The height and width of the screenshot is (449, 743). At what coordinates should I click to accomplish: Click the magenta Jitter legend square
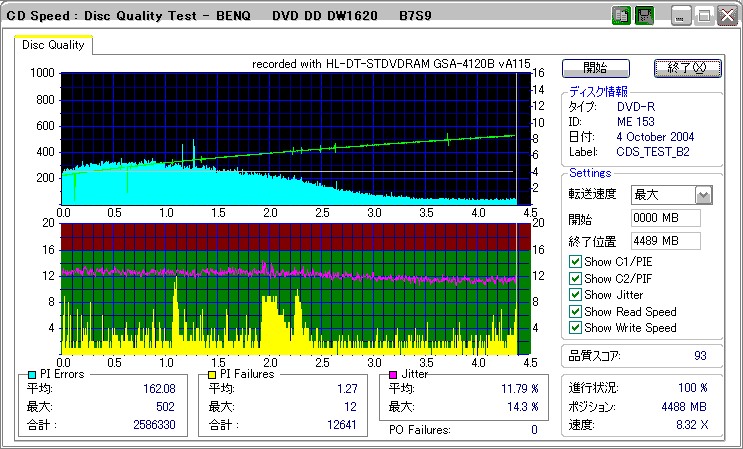[394, 374]
